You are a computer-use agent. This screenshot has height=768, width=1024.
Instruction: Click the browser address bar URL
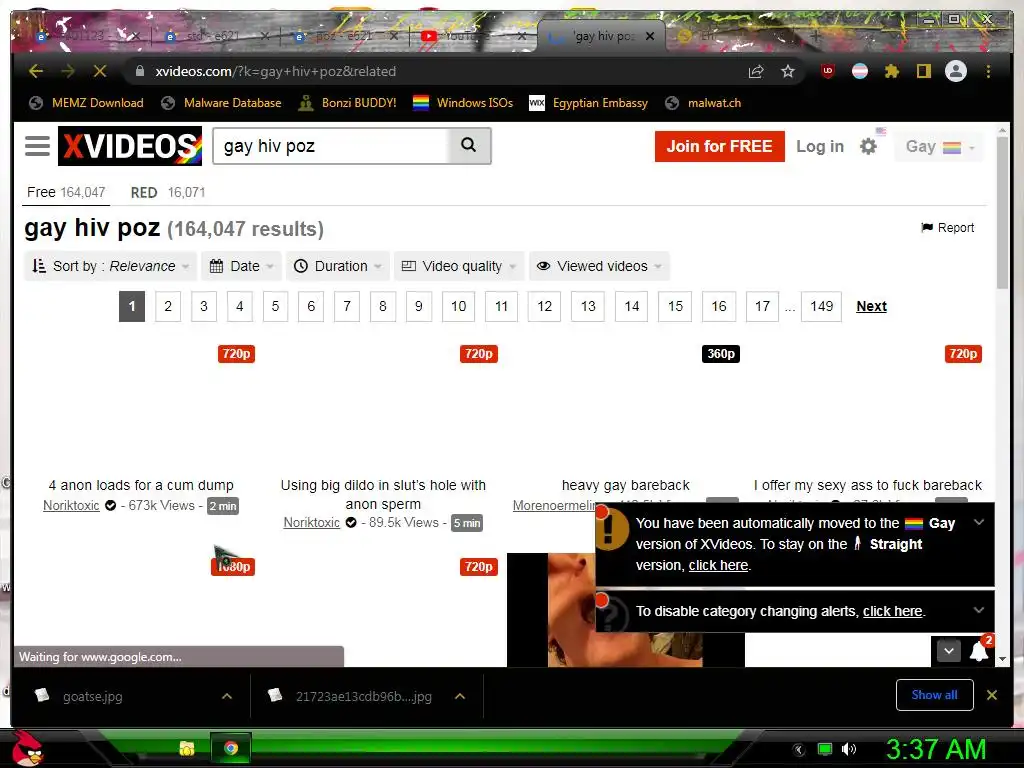275,71
